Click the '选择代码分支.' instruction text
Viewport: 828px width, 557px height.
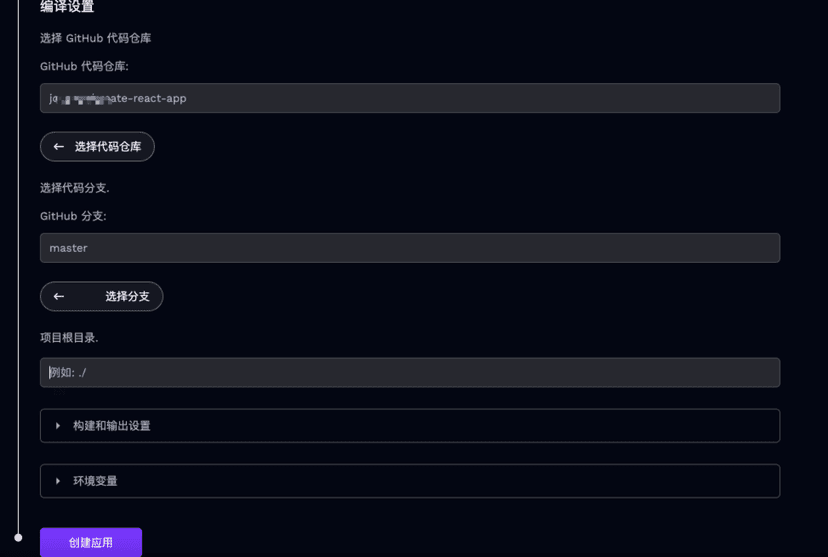(74, 188)
